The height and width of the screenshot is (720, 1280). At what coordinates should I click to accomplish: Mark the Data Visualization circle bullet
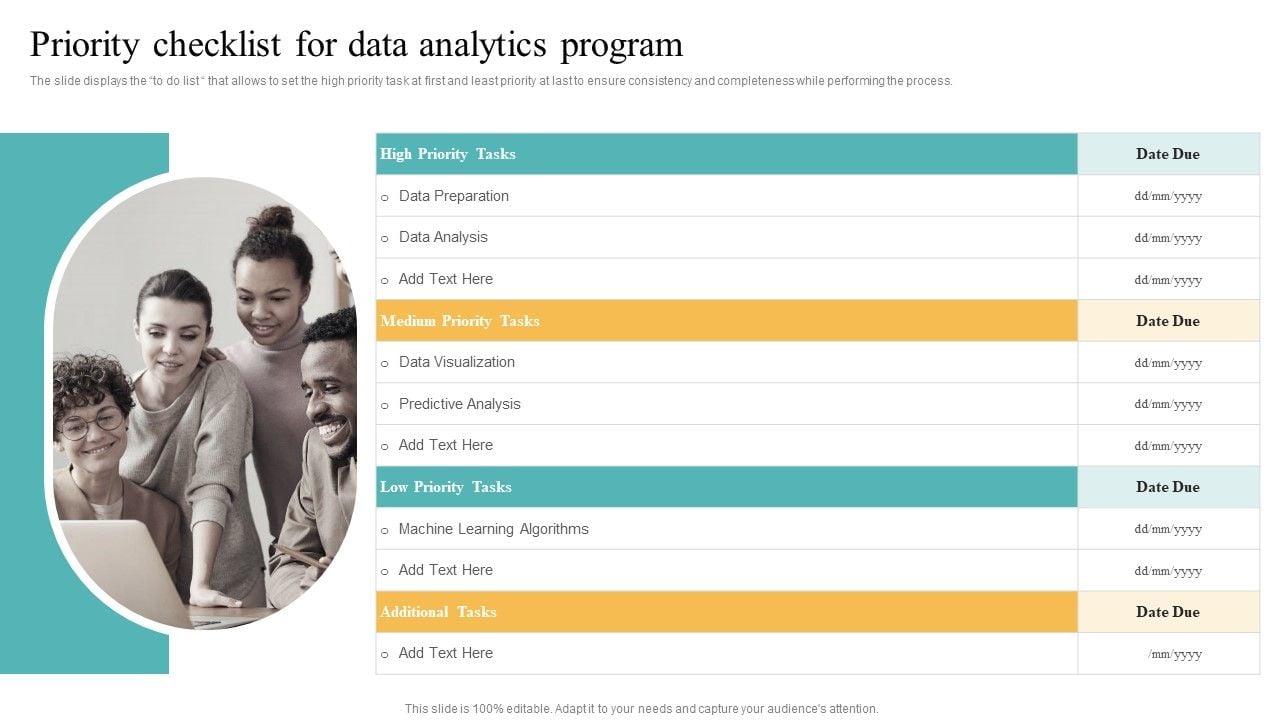tap(385, 364)
